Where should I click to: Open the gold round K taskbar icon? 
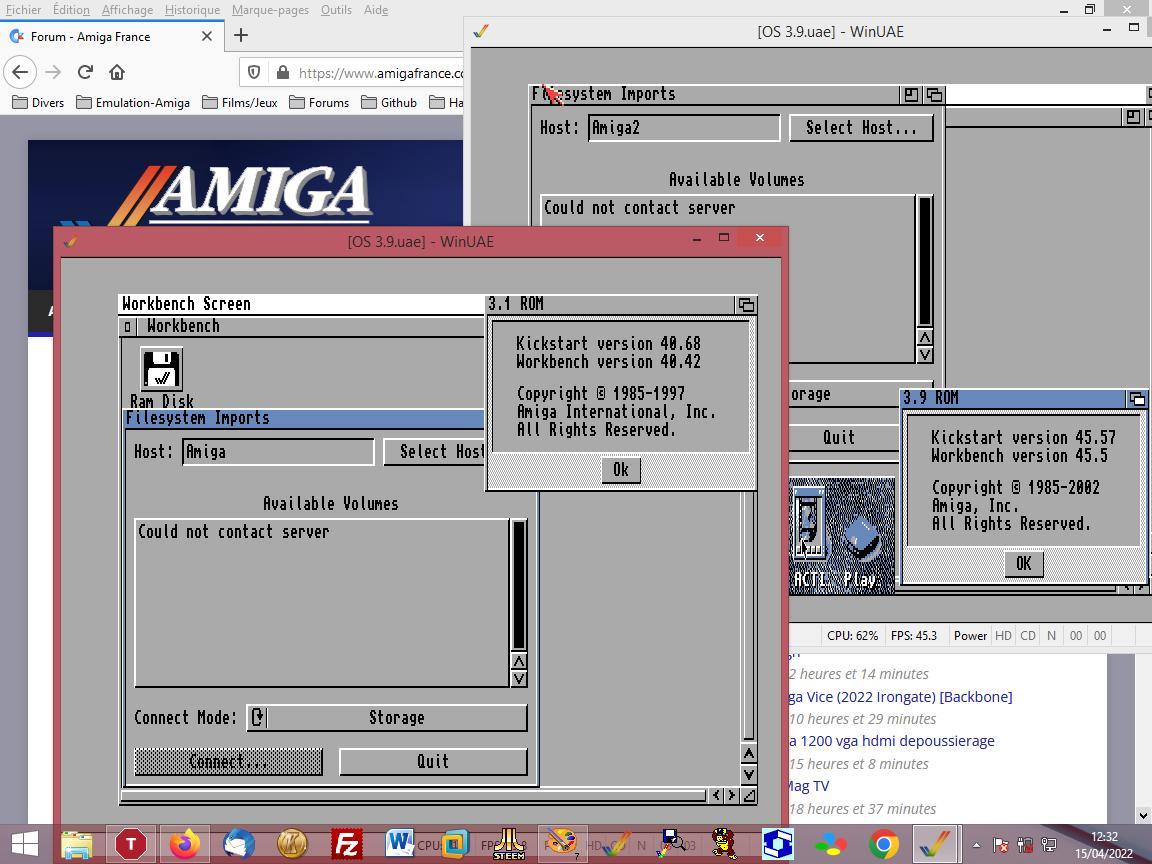[292, 844]
